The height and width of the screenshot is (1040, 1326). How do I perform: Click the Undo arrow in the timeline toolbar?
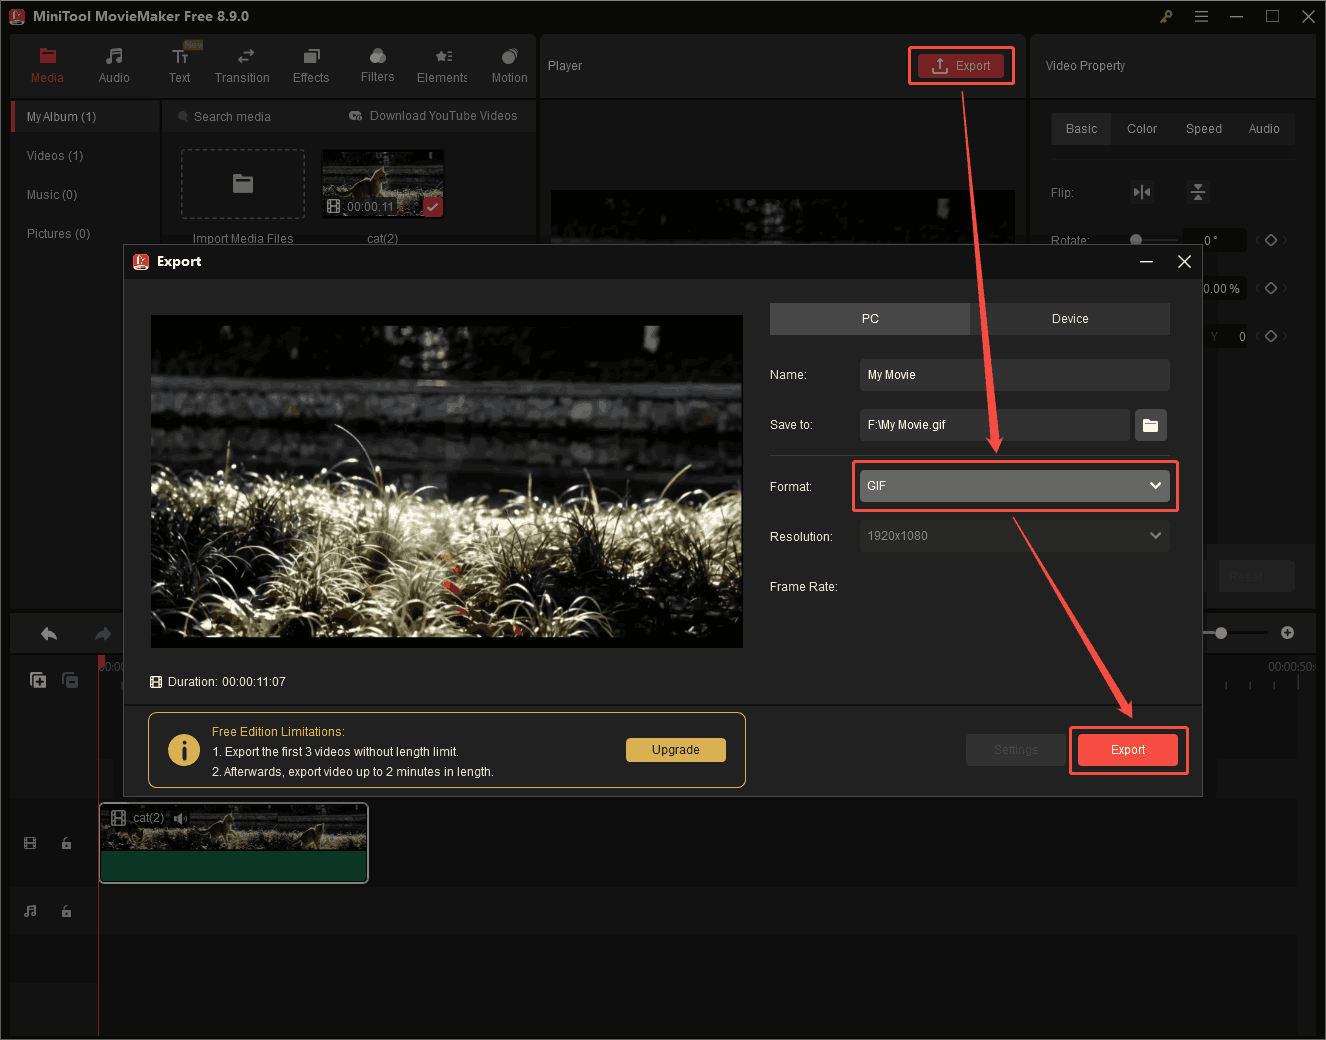tap(49, 633)
